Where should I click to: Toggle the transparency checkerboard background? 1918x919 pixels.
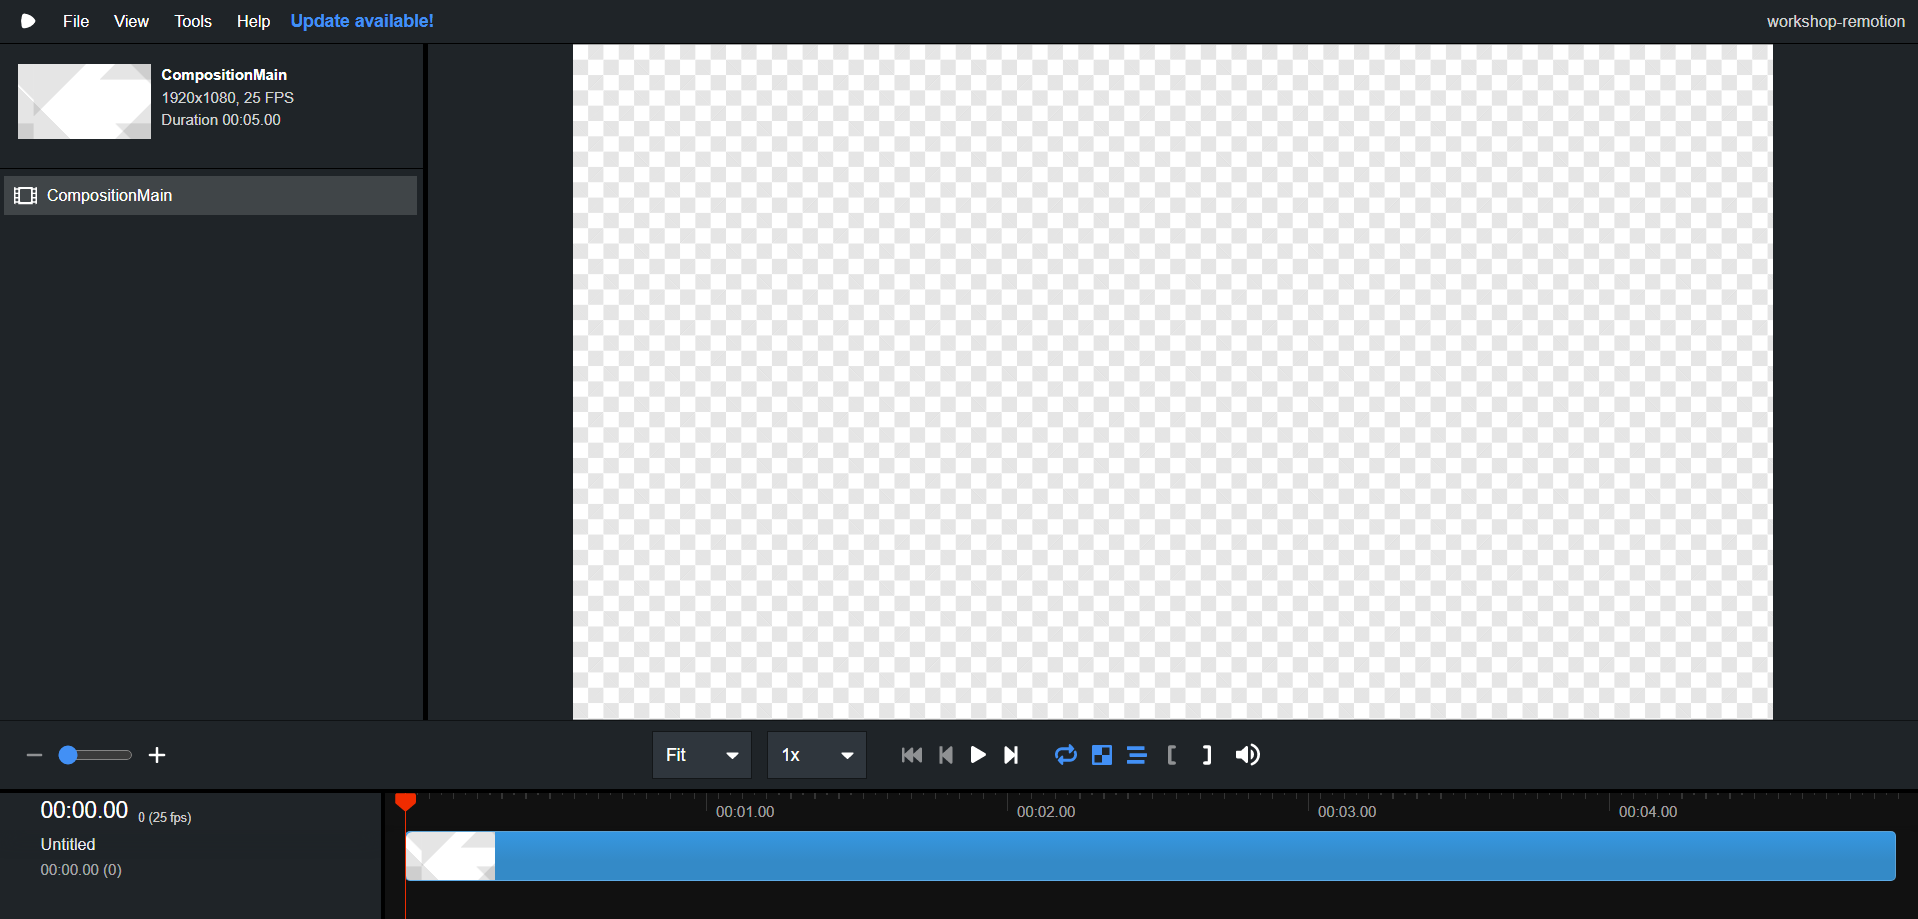[1102, 755]
